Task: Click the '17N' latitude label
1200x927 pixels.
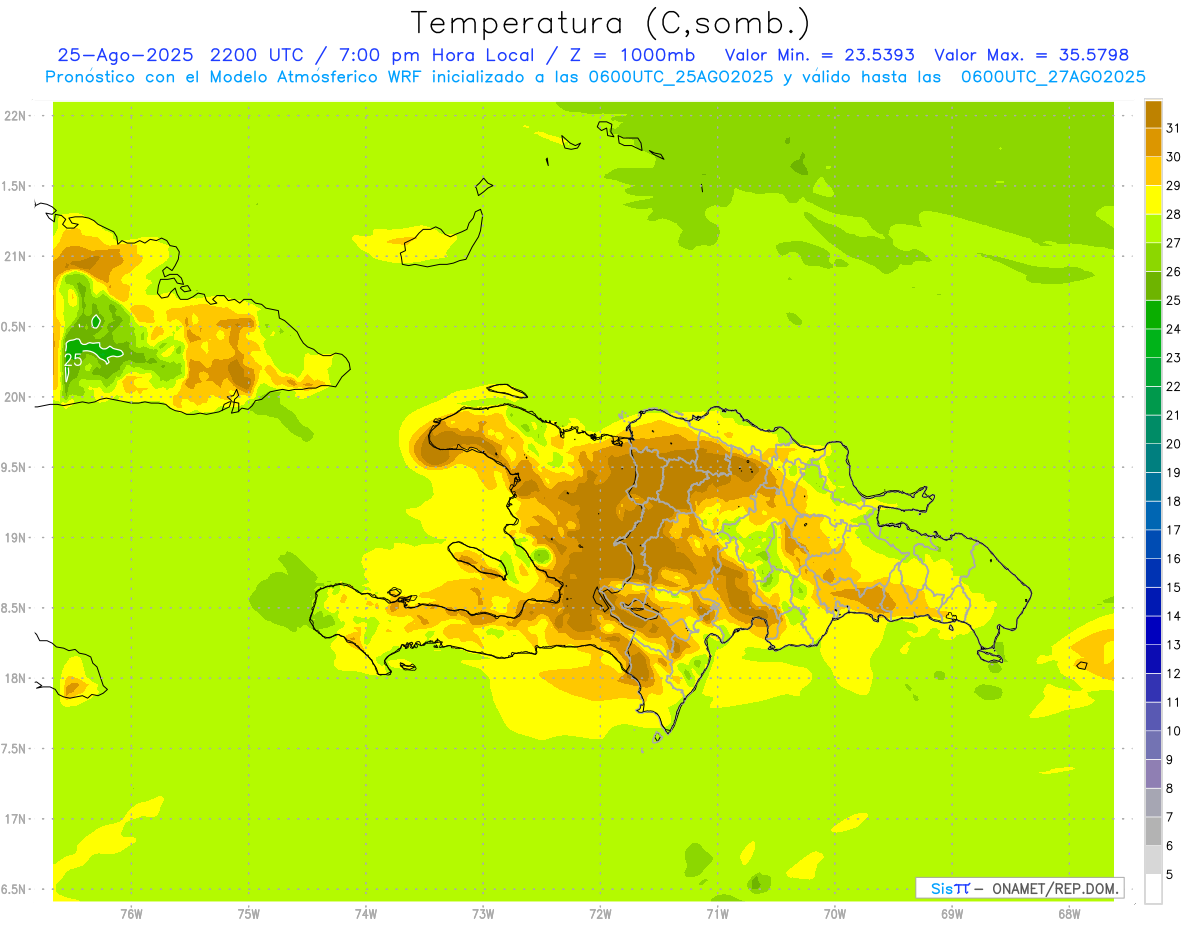Action: pos(15,819)
